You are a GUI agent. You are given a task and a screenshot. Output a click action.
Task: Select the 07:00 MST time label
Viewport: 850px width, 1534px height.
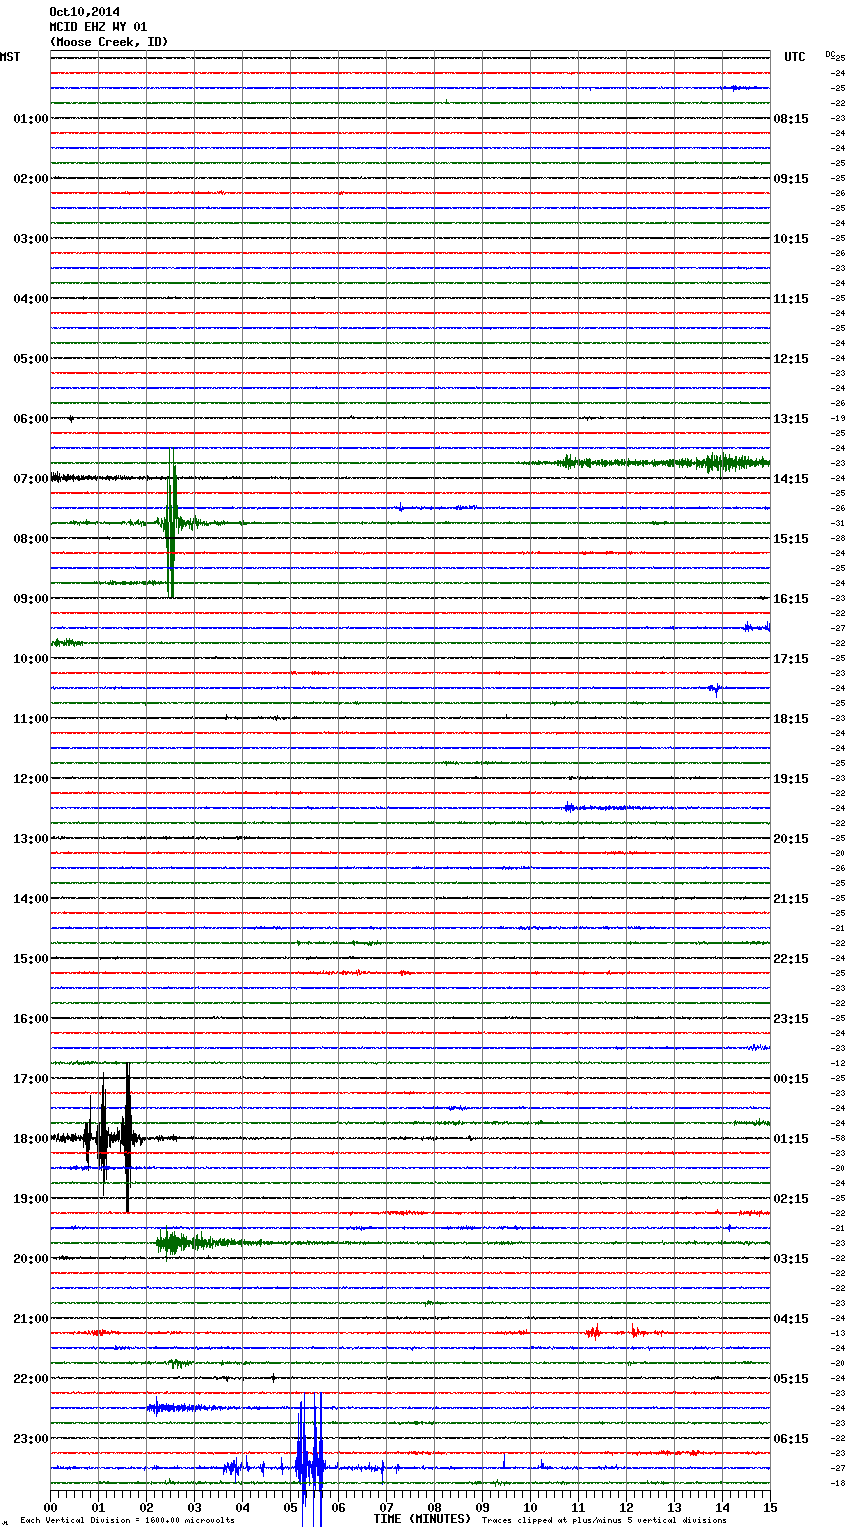tap(30, 479)
